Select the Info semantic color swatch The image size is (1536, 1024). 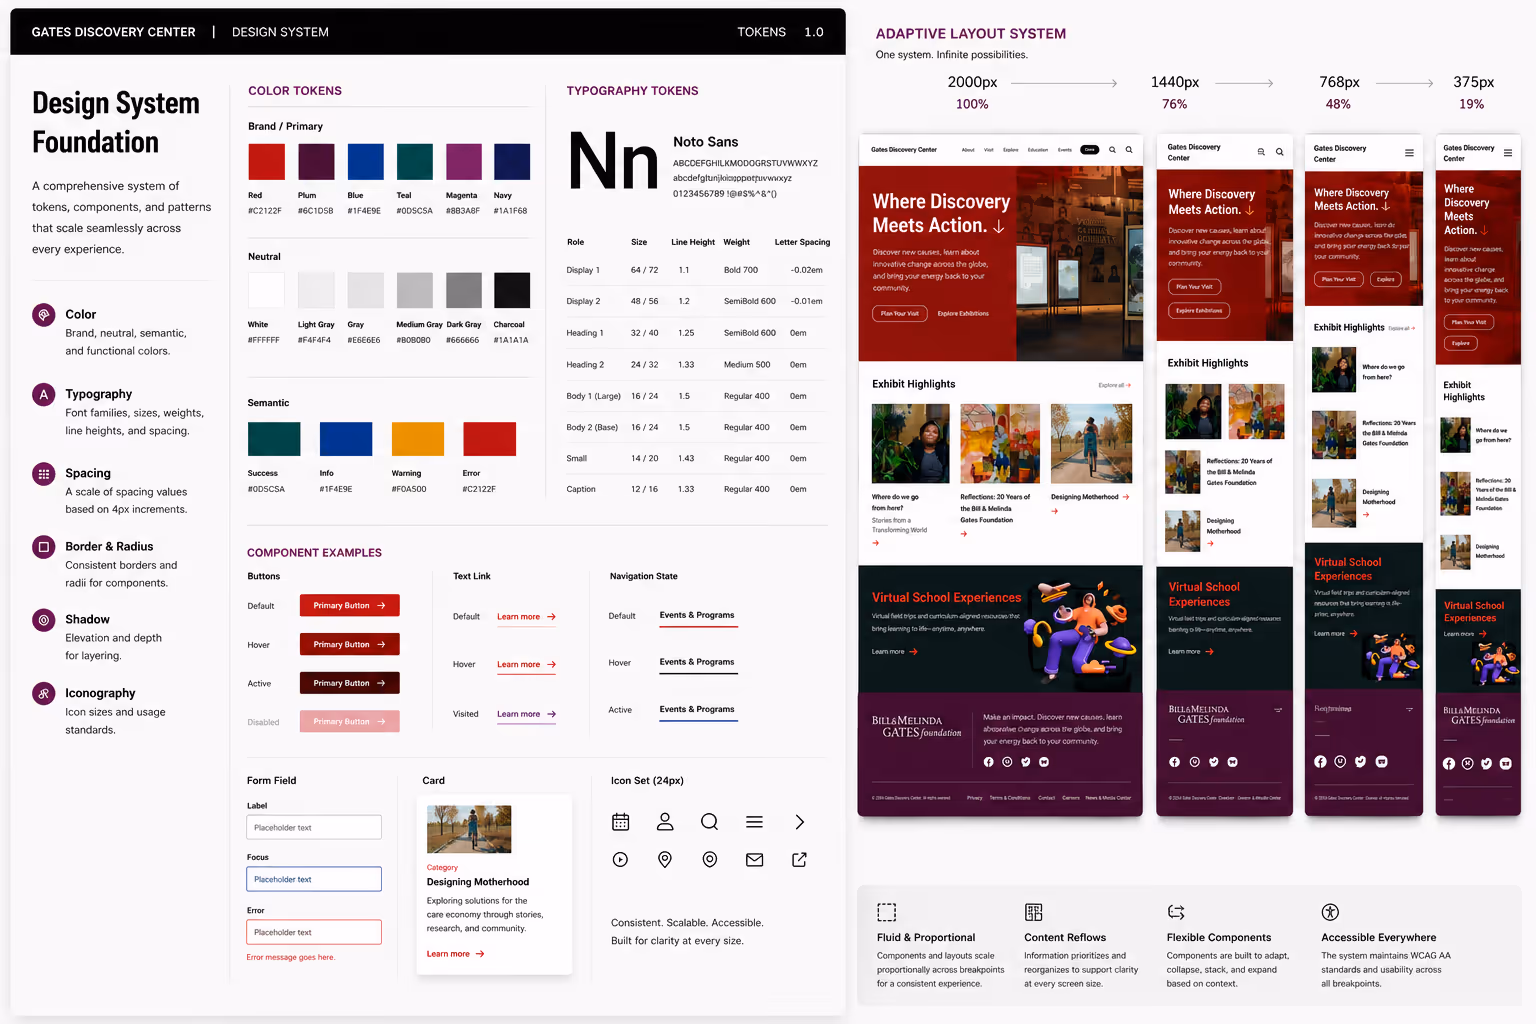tap(346, 439)
